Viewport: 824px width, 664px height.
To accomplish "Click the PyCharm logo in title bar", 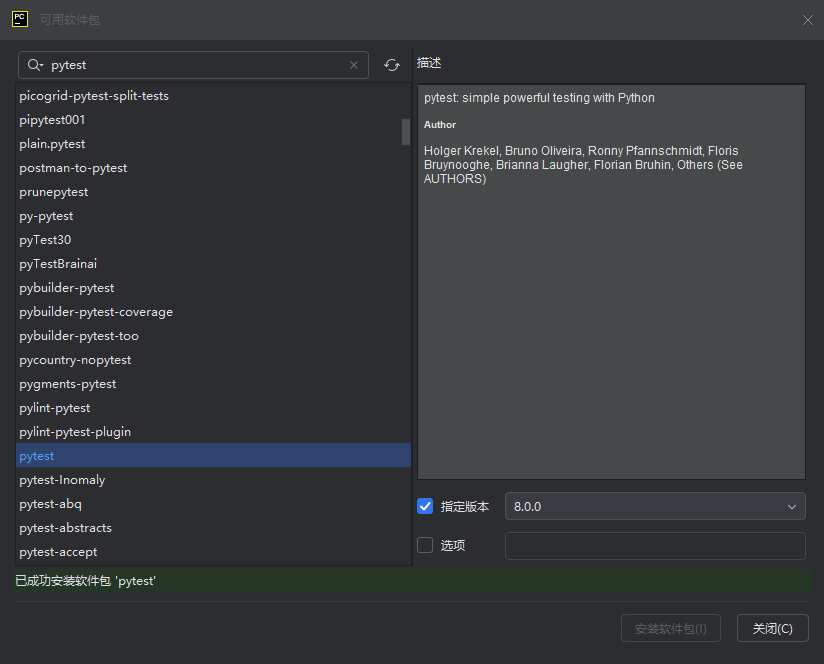I will click(x=20, y=19).
